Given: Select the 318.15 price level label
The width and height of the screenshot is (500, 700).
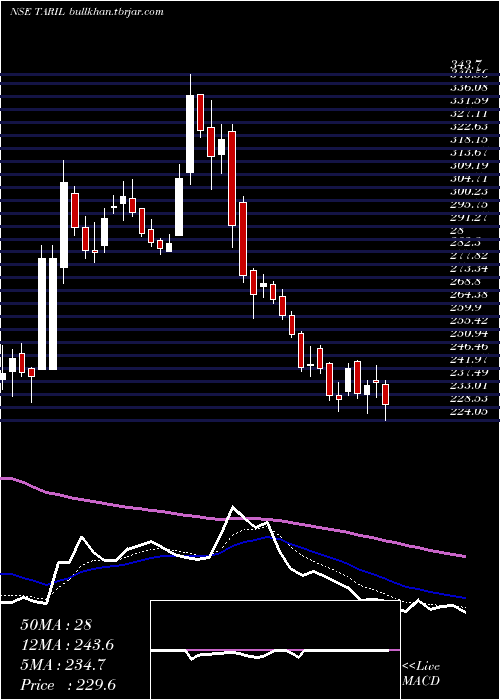Looking at the screenshot, I should tap(469, 139).
